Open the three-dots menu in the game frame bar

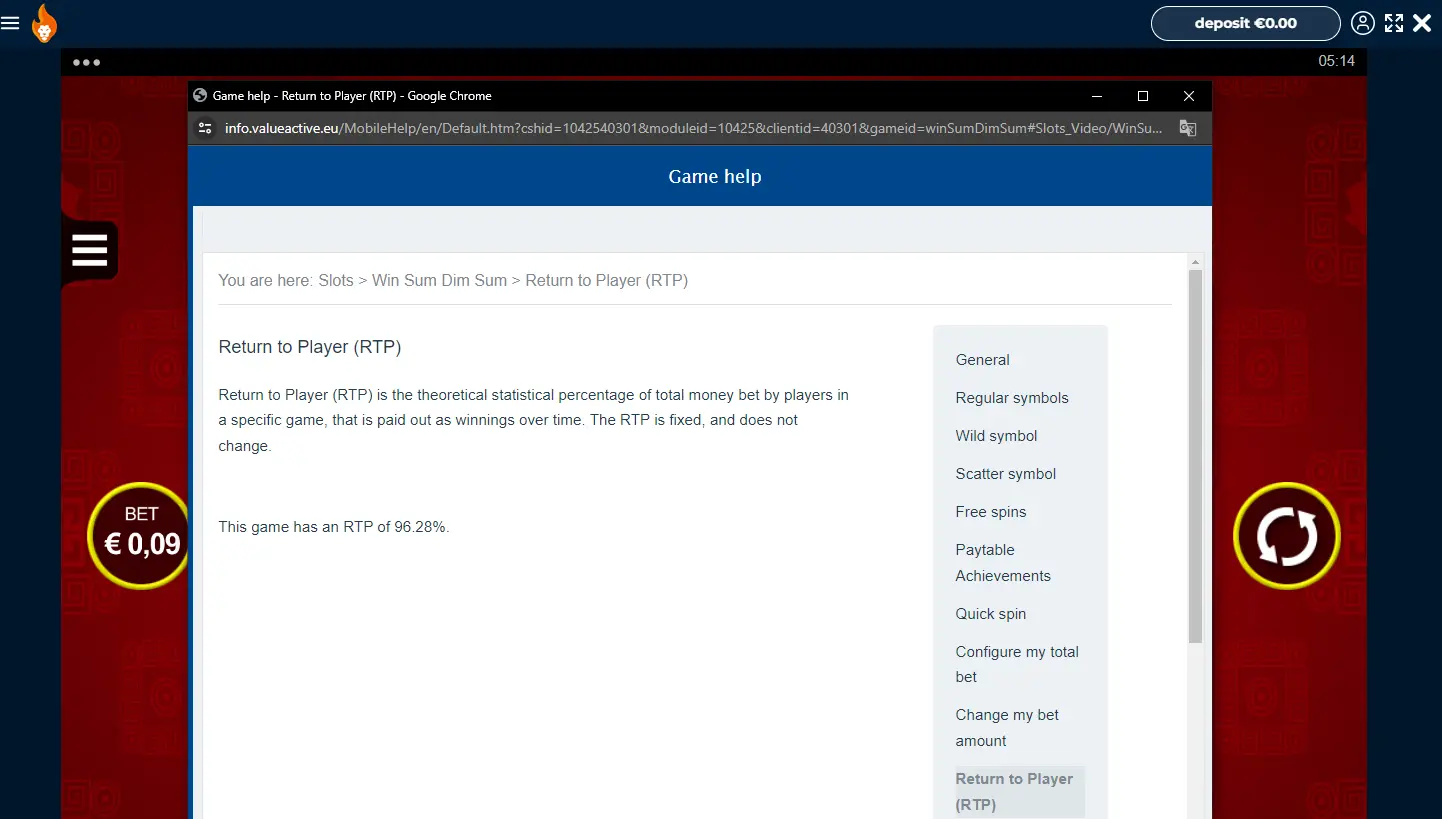[87, 62]
